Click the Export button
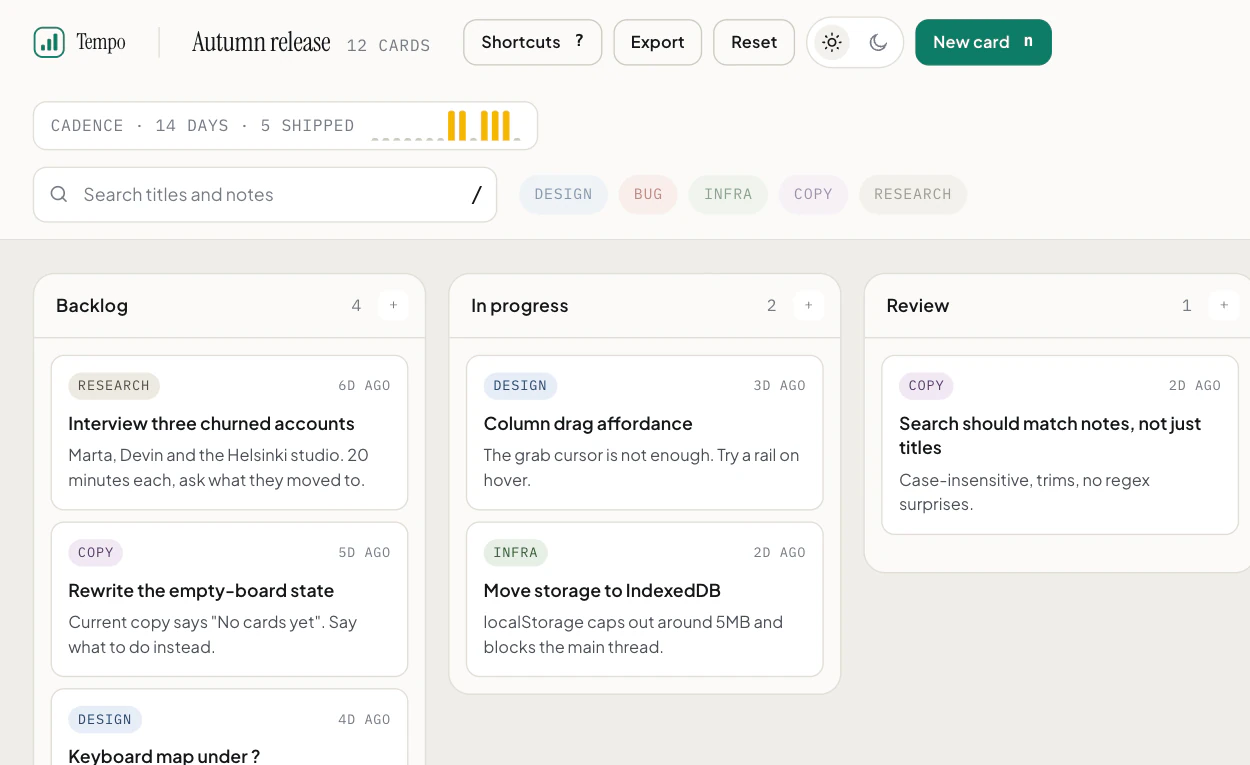 pos(658,42)
